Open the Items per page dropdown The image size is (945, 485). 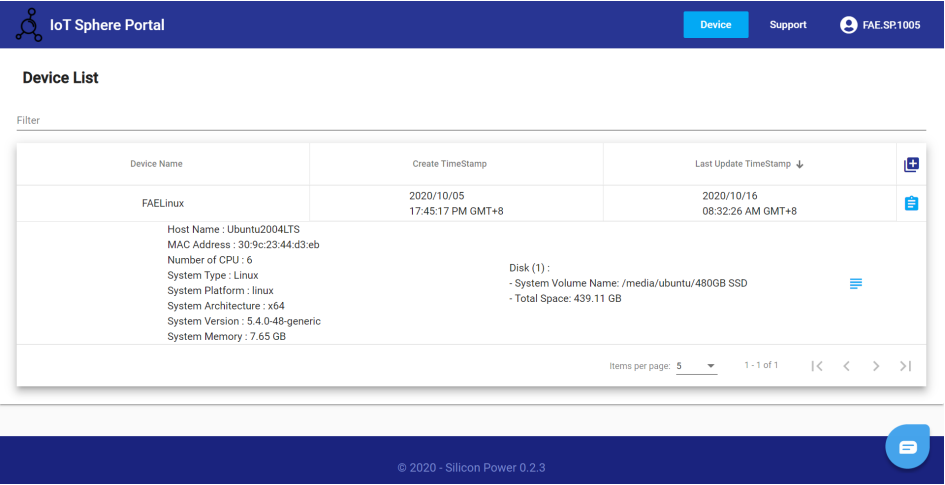coord(696,366)
